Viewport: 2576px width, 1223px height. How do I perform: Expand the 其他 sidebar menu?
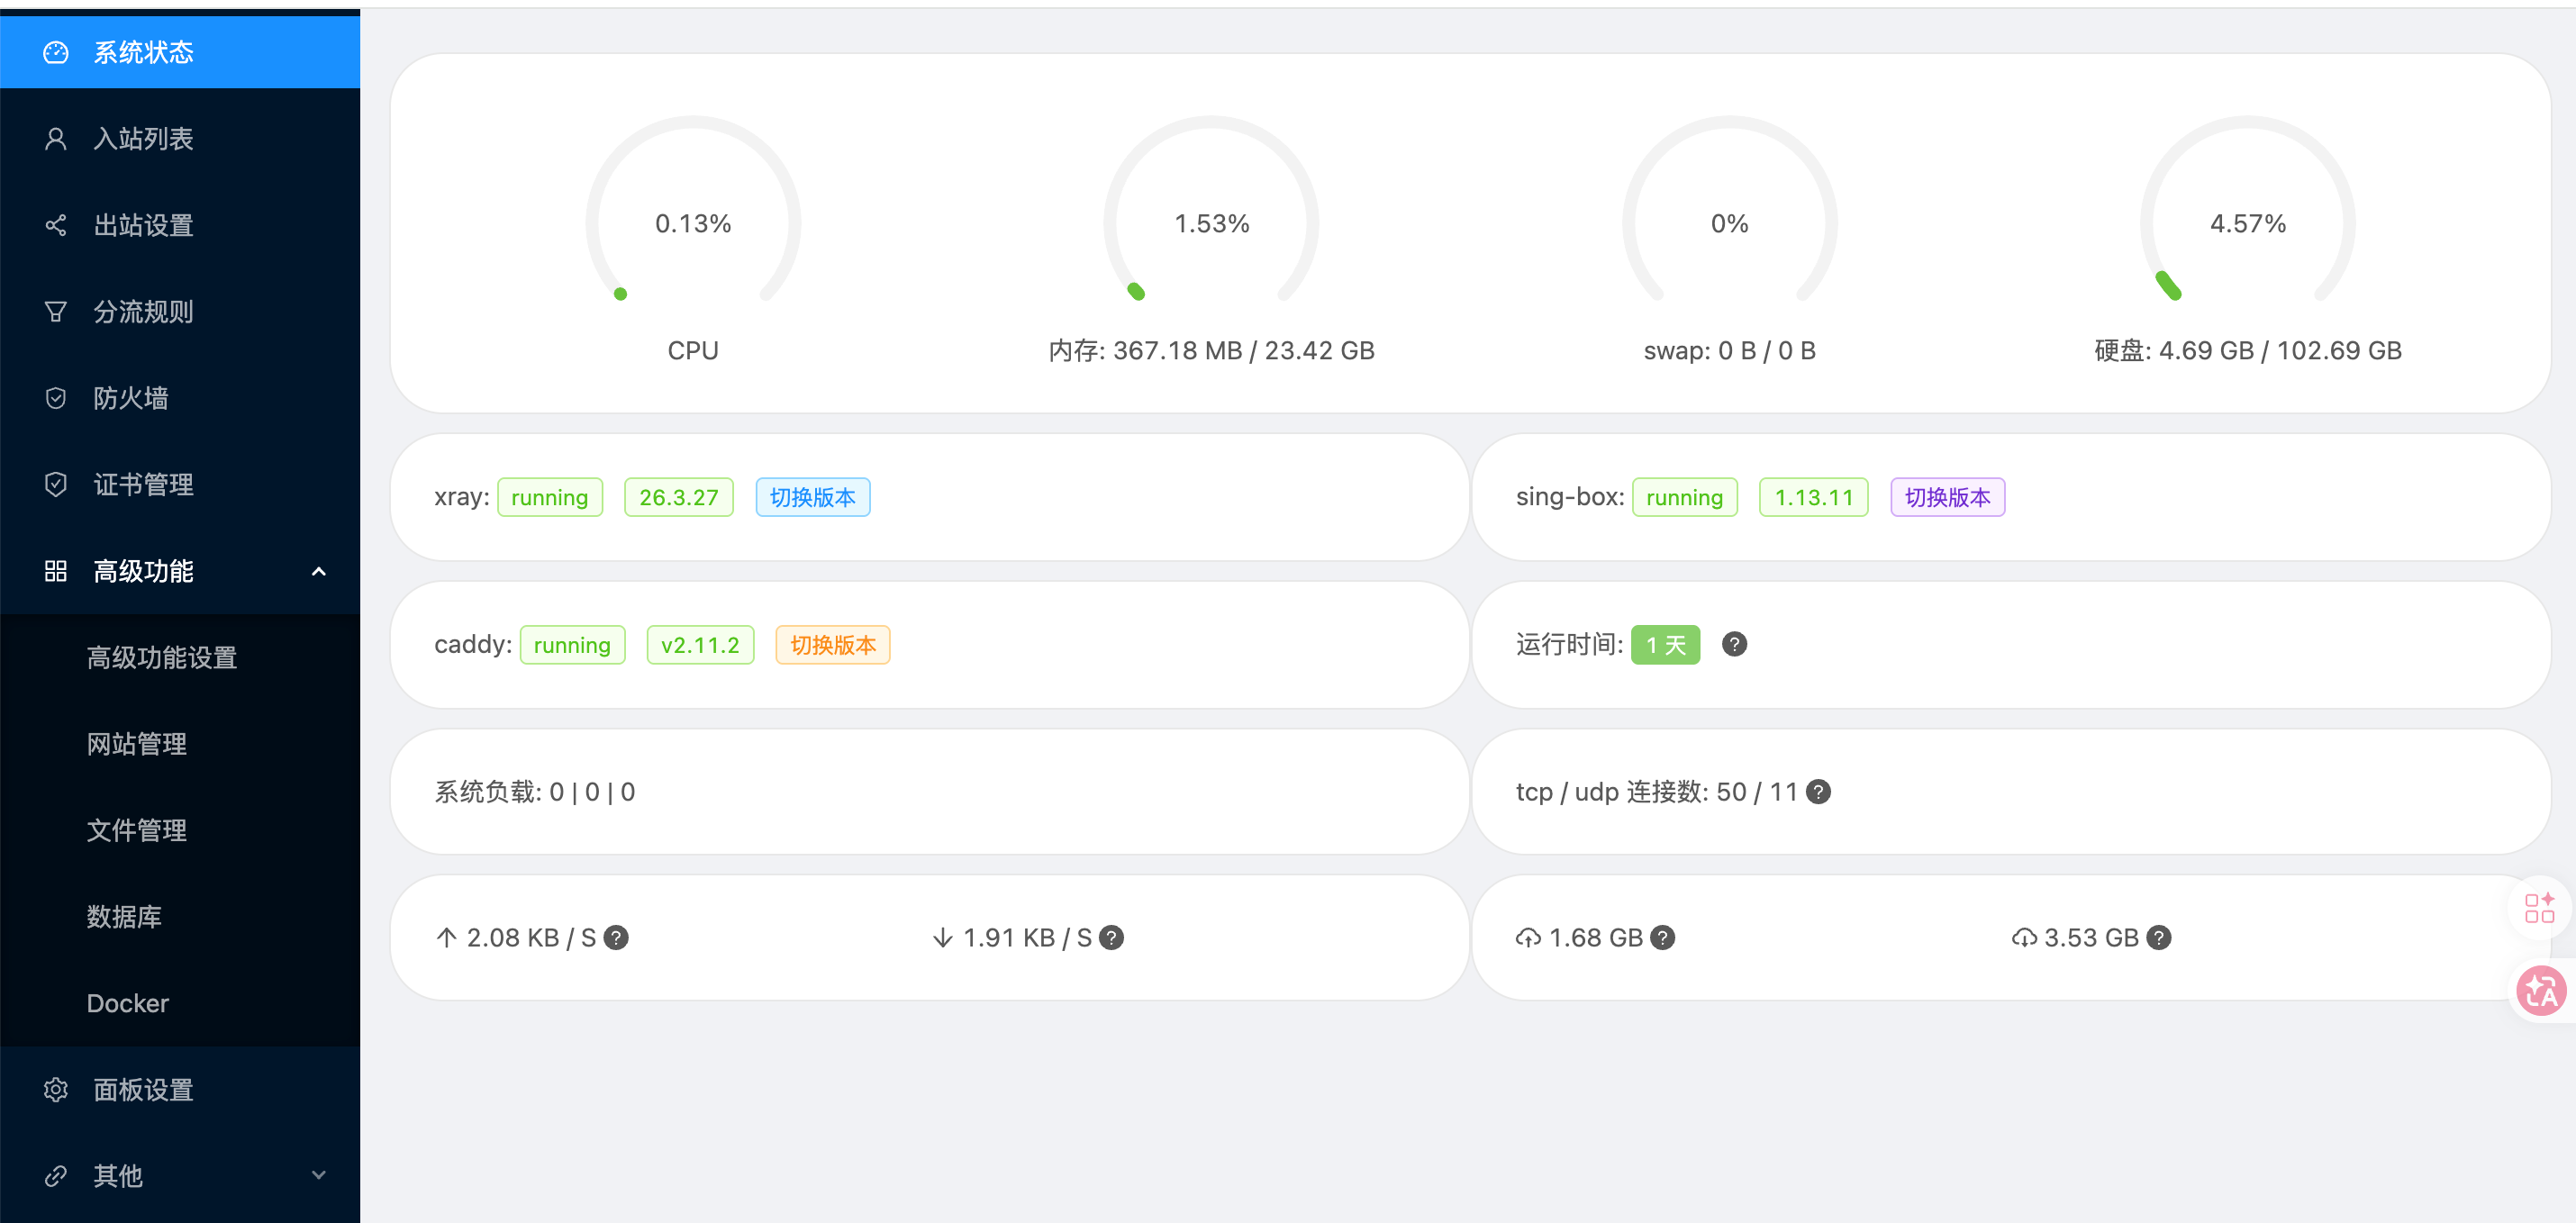coord(180,1175)
